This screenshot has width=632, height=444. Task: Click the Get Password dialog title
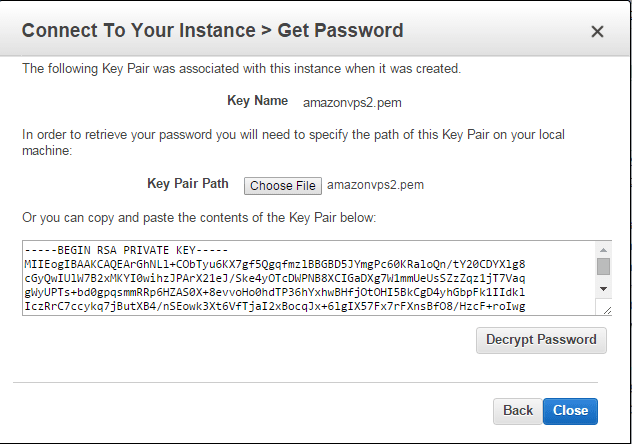(212, 31)
